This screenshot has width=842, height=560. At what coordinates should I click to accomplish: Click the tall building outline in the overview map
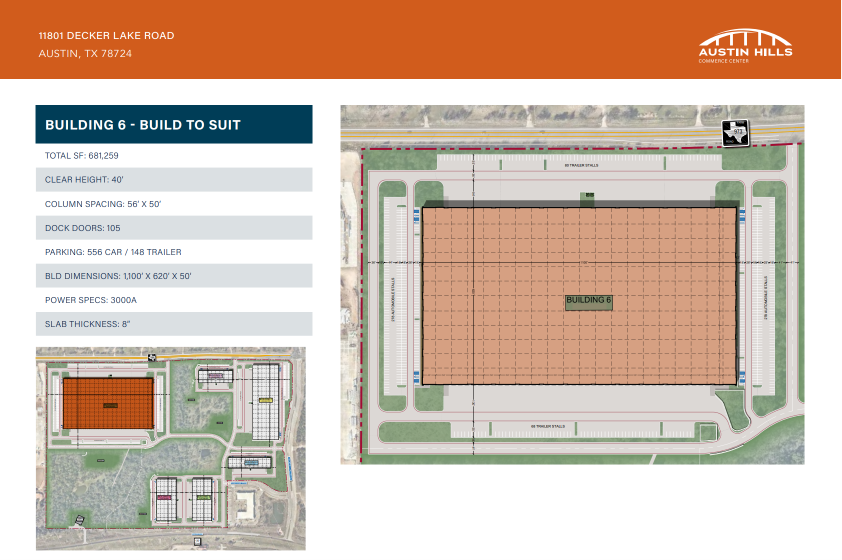coord(266,402)
